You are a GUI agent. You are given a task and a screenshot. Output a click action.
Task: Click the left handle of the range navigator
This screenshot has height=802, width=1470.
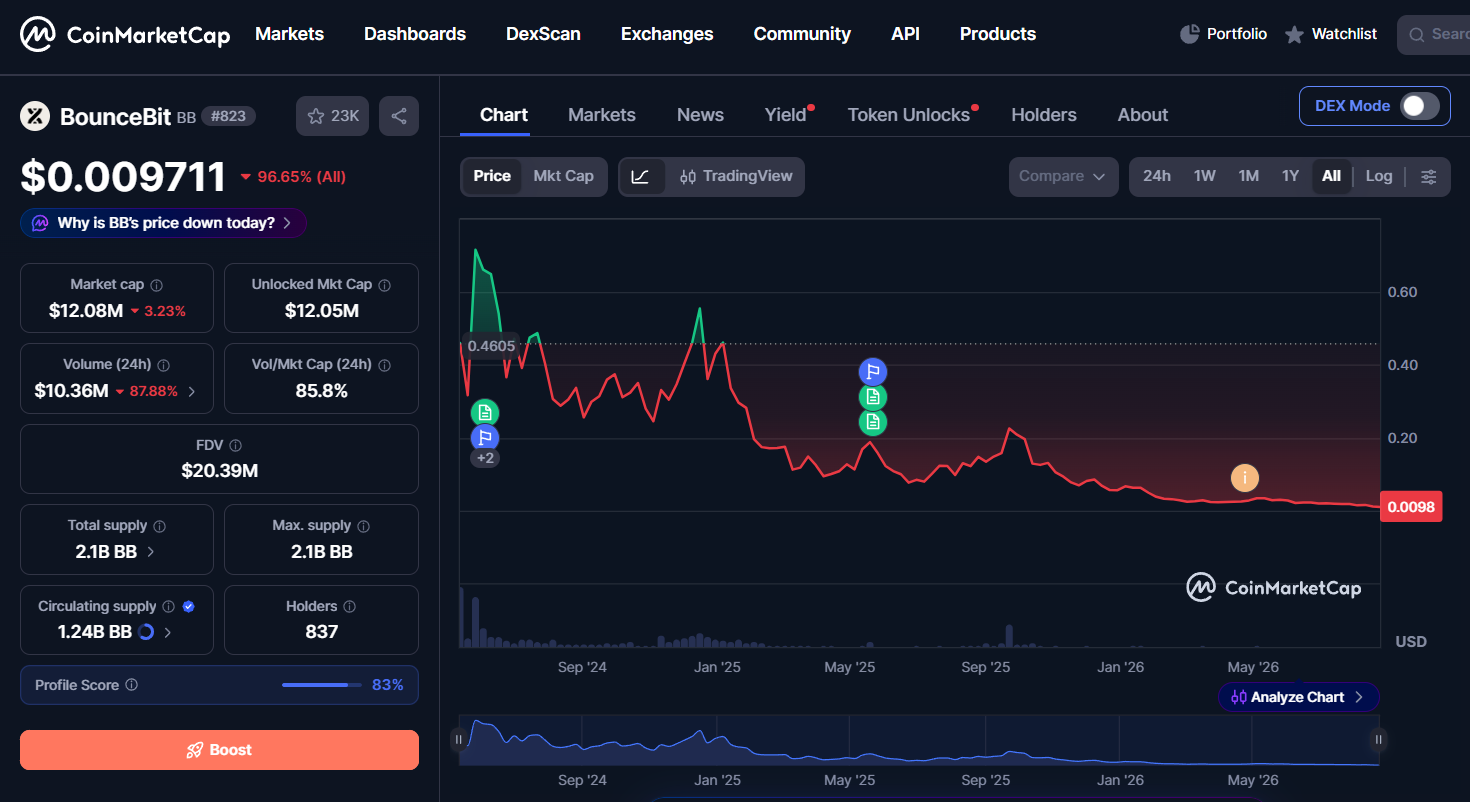coord(459,740)
